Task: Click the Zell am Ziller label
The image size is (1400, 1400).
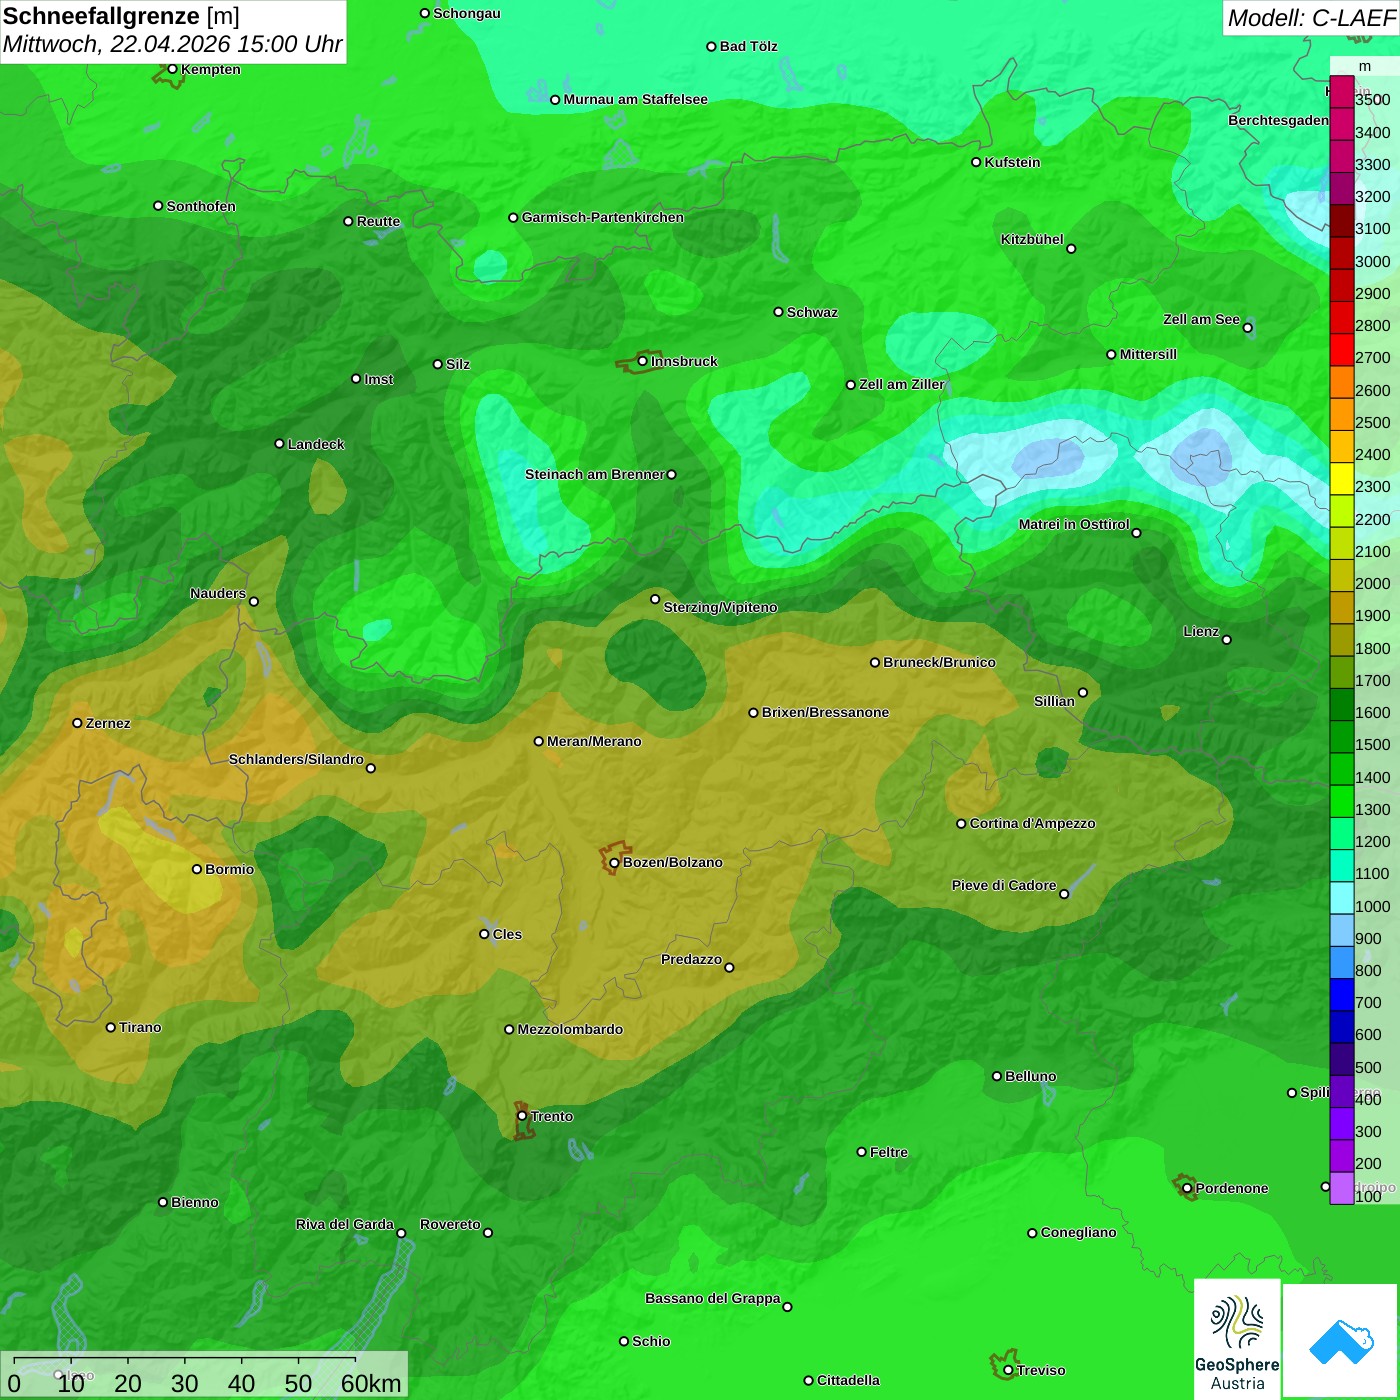Action: pyautogui.click(x=902, y=384)
